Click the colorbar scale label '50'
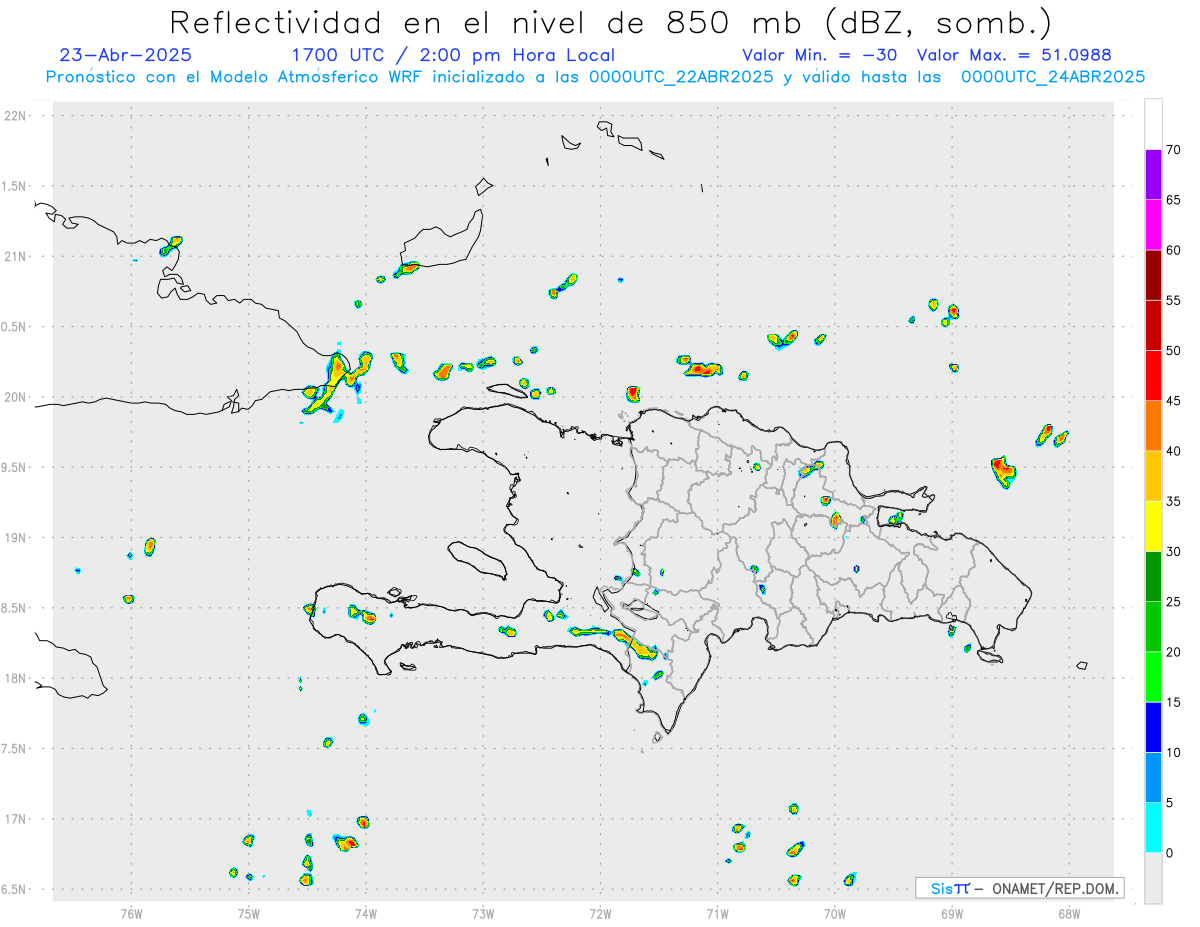Viewport: 1200px width, 927px height. tap(1174, 351)
